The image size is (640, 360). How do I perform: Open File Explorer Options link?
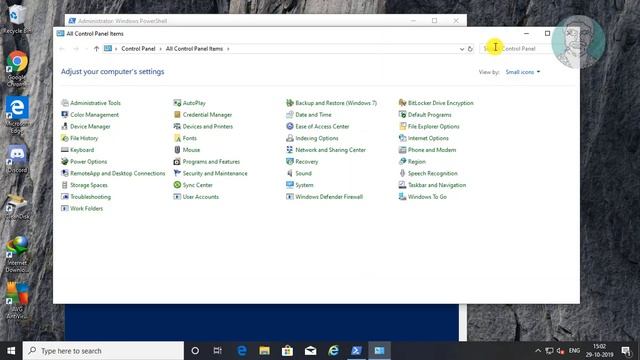pos(433,127)
